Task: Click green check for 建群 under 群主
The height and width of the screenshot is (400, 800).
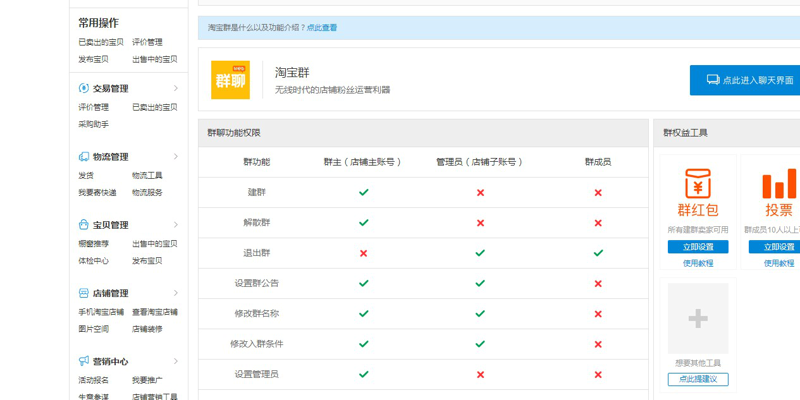Action: click(x=363, y=192)
